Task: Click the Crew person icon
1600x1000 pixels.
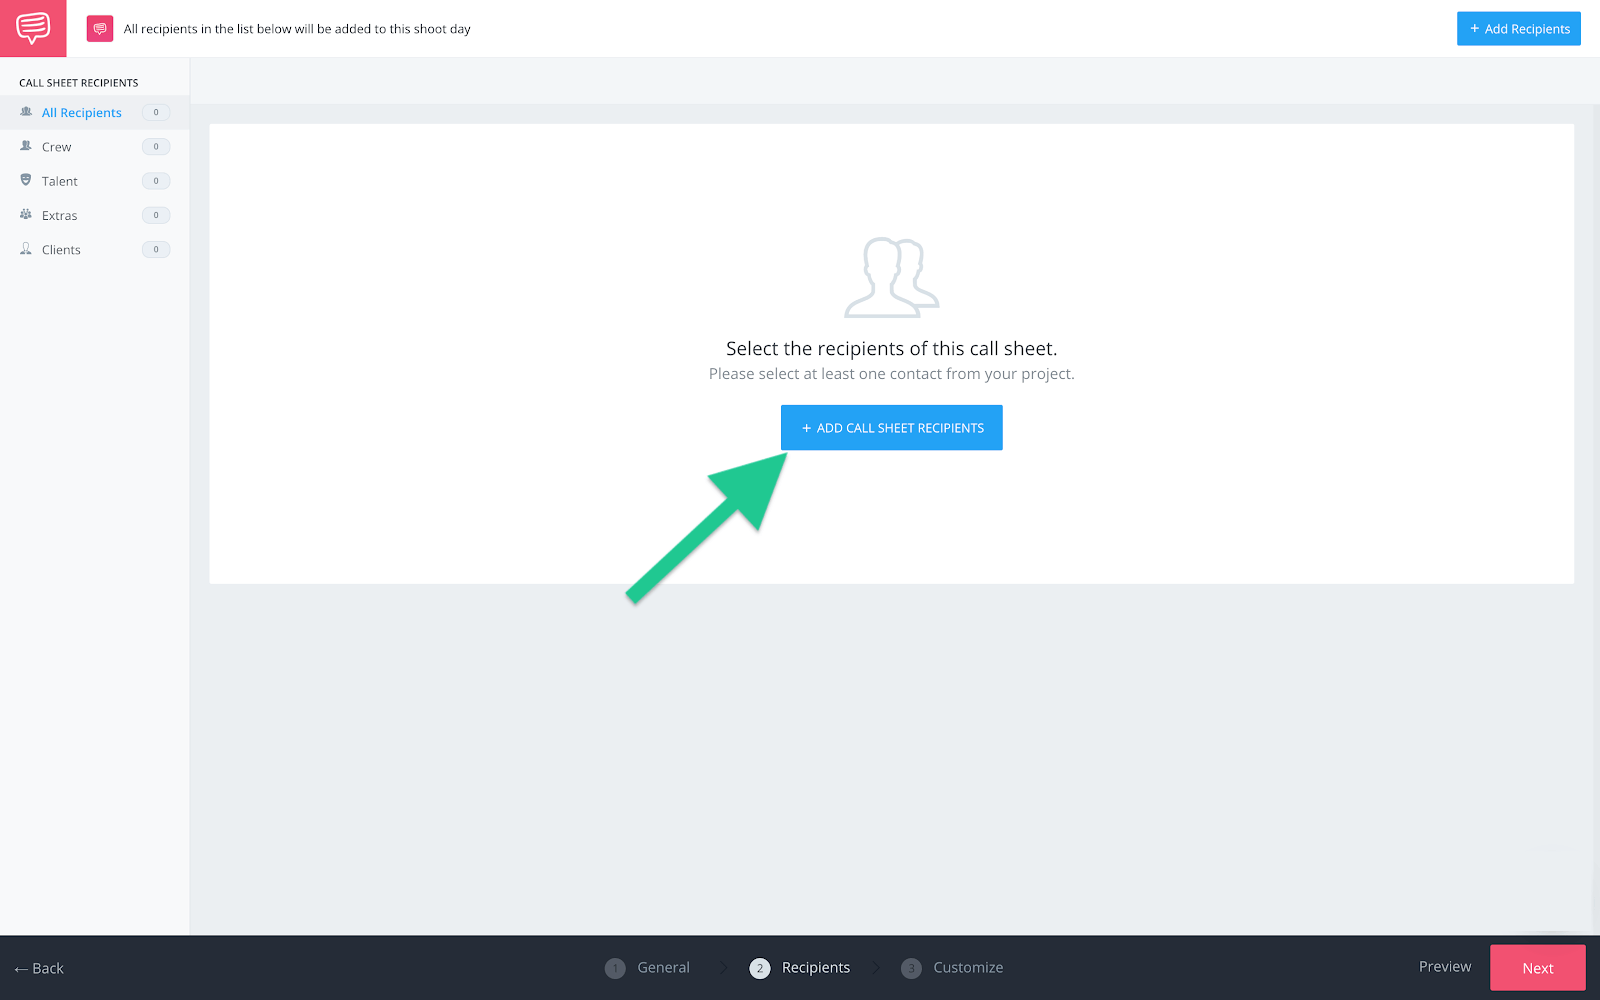Action: click(x=26, y=146)
